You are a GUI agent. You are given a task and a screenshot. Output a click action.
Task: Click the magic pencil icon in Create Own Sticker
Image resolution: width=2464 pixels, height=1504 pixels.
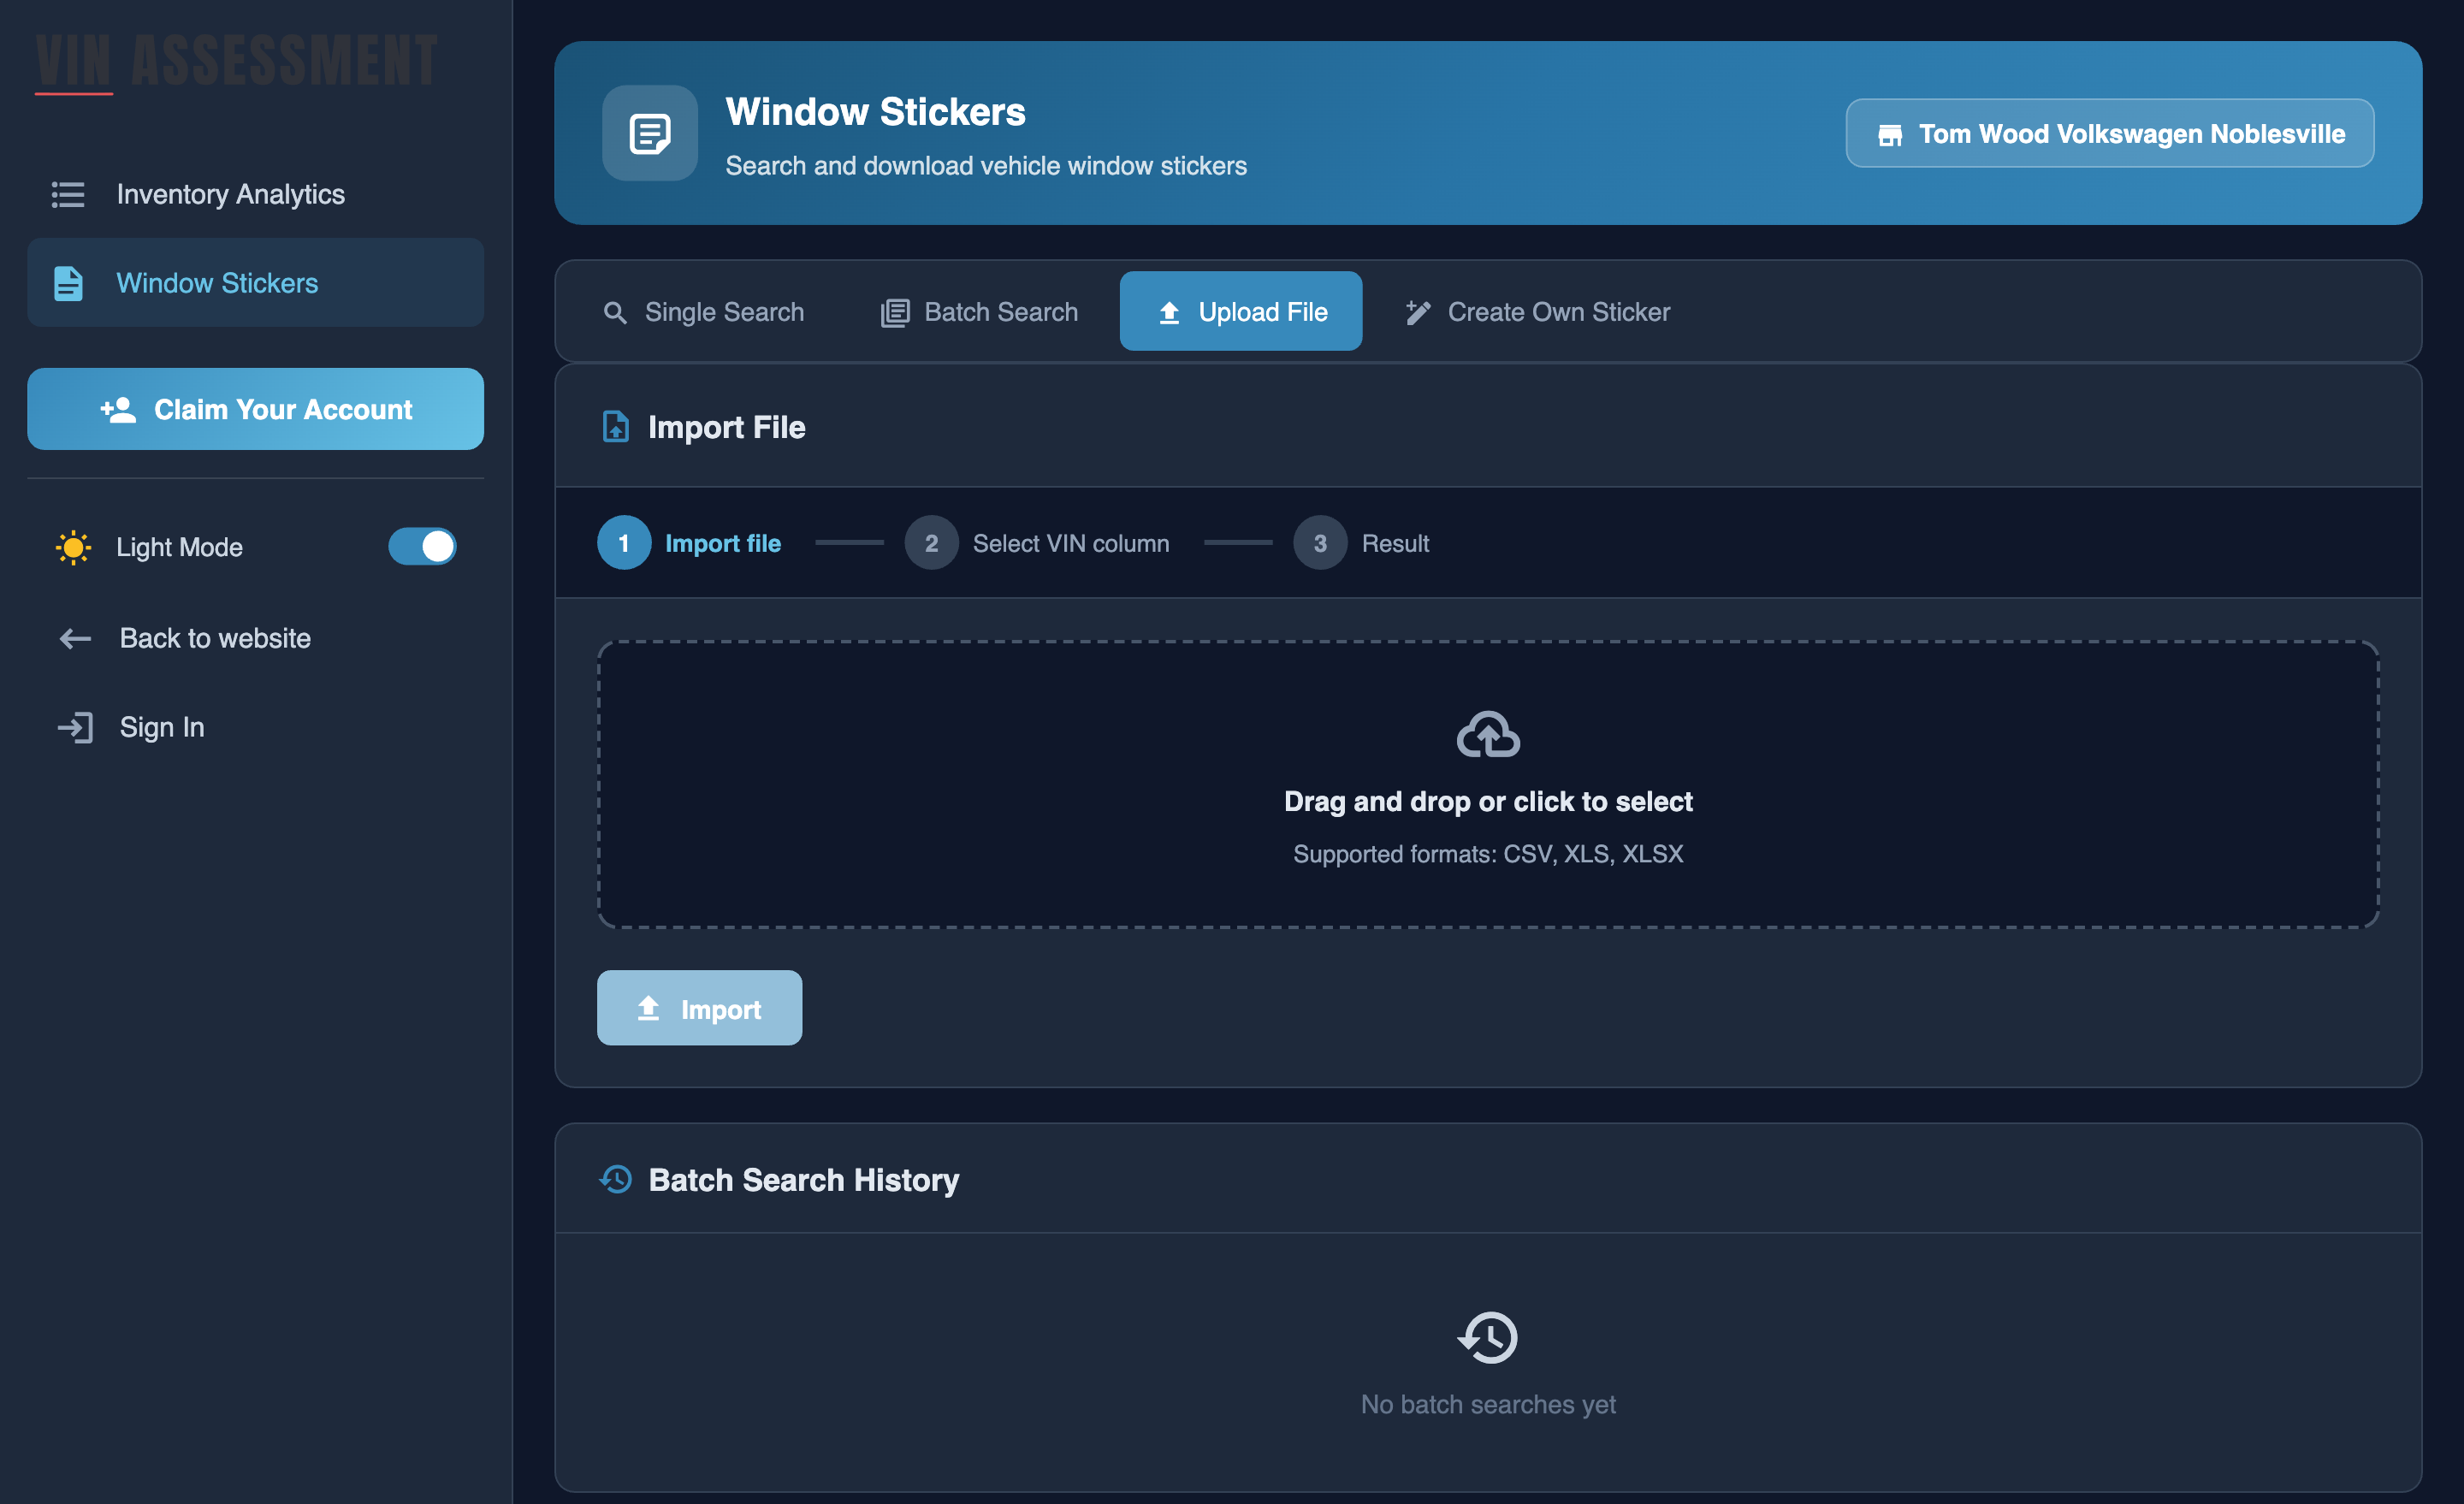tap(1418, 312)
